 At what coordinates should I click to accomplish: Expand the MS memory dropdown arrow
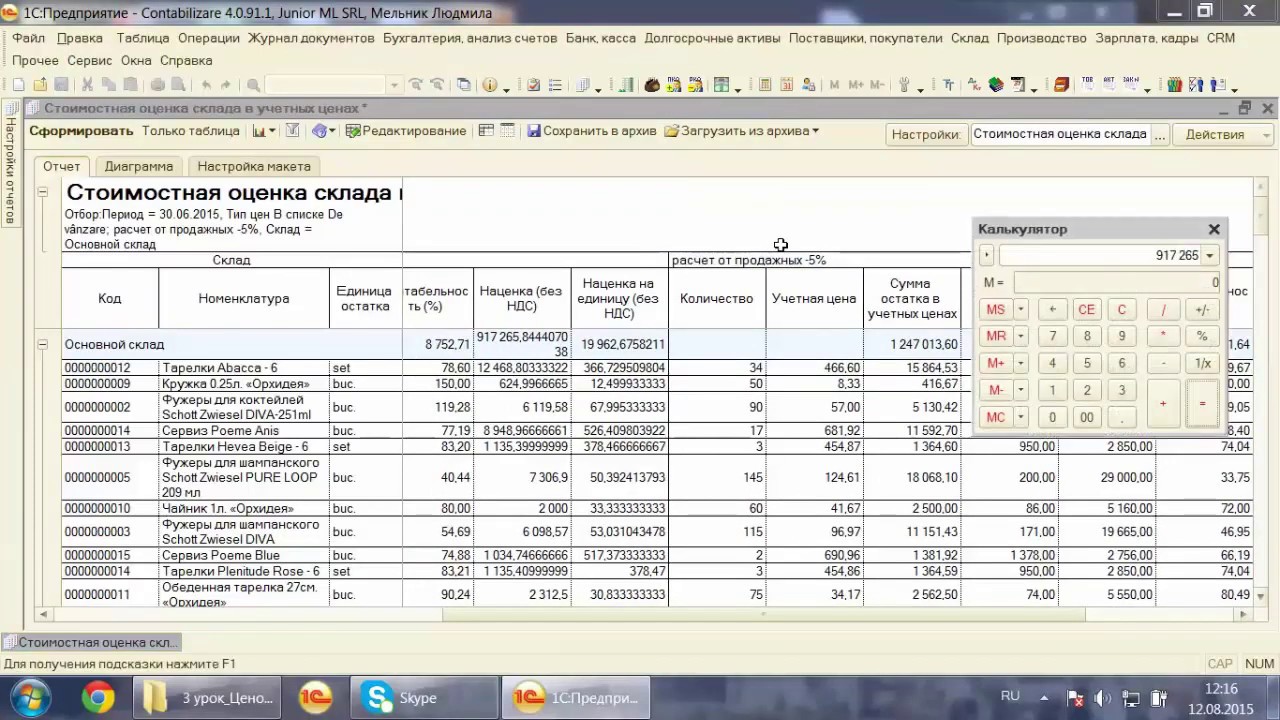pos(1021,309)
